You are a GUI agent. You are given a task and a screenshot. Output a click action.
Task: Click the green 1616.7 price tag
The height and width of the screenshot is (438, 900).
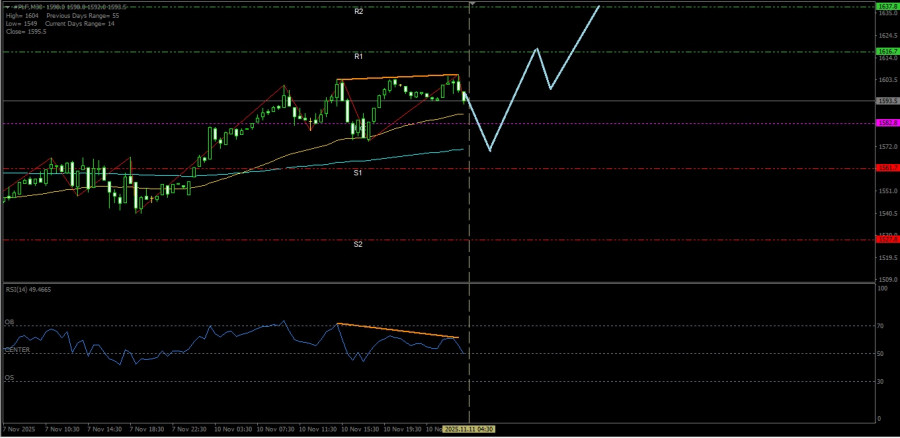885,51
